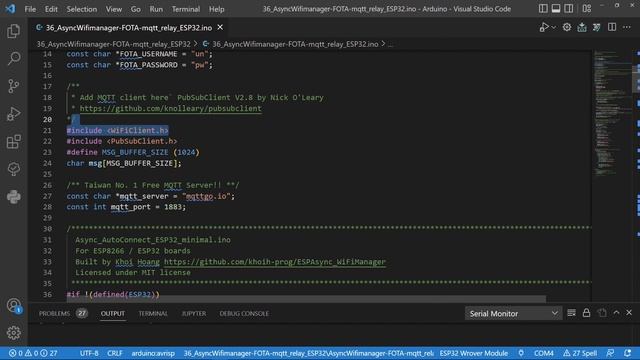Click the editor horizontal scrollbar

pyautogui.click(x=306, y=299)
